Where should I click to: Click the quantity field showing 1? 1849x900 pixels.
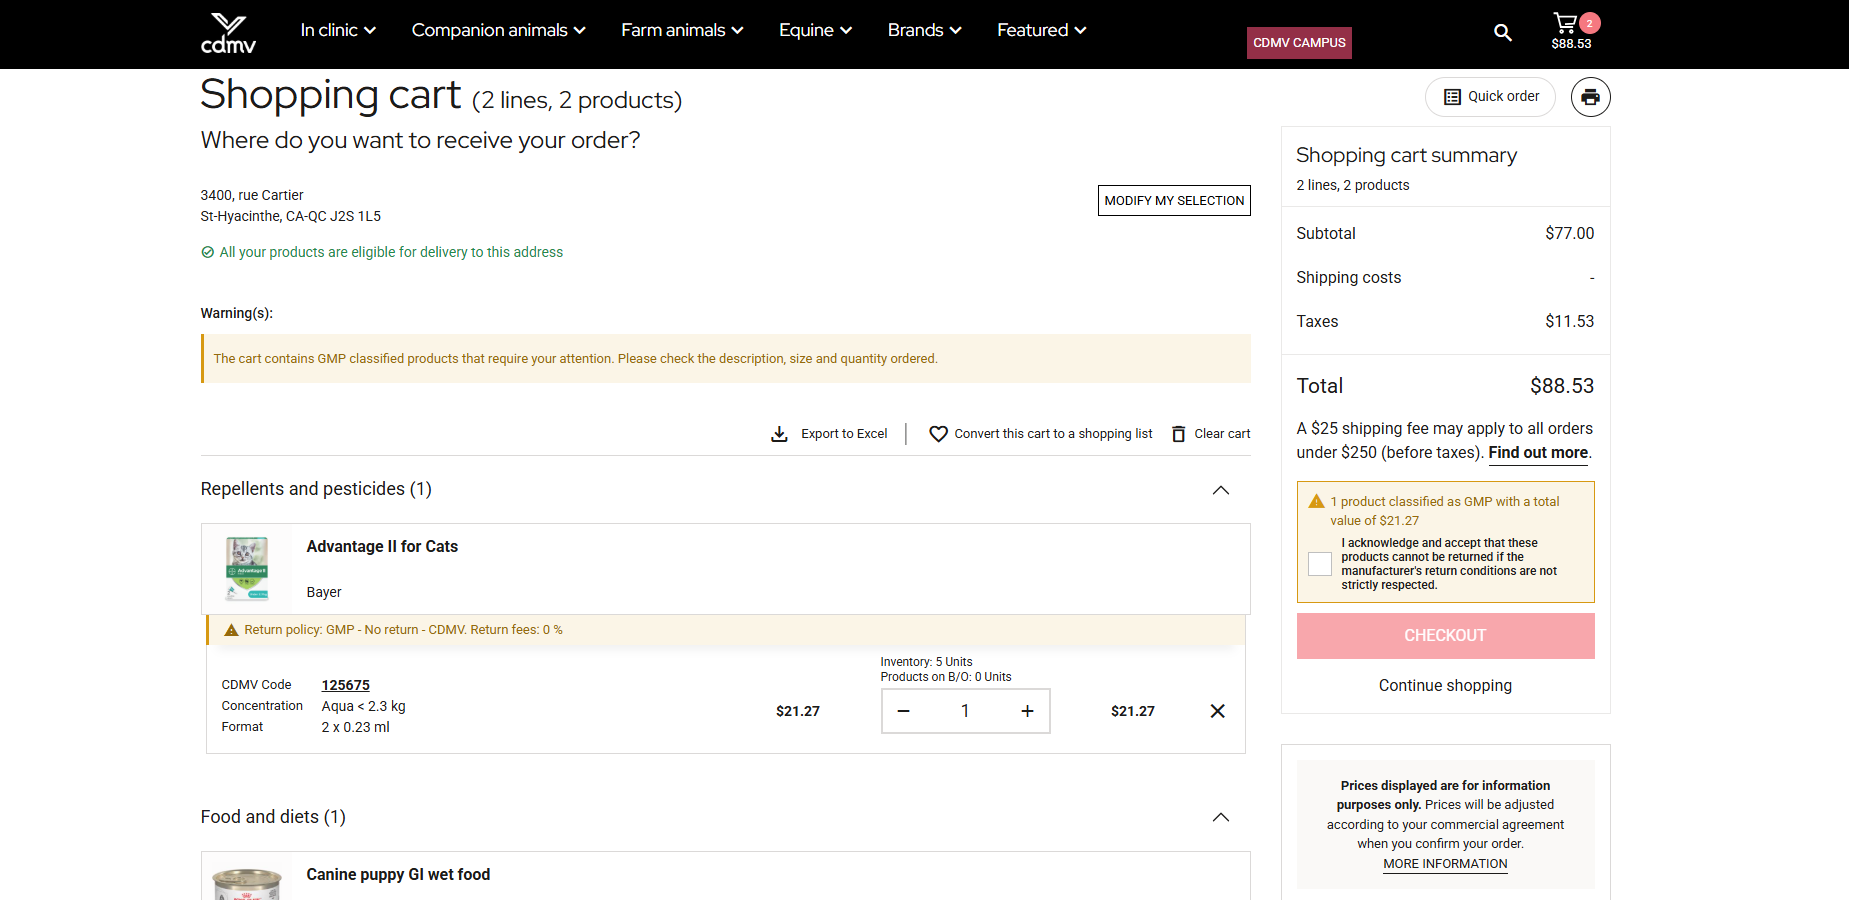[965, 711]
